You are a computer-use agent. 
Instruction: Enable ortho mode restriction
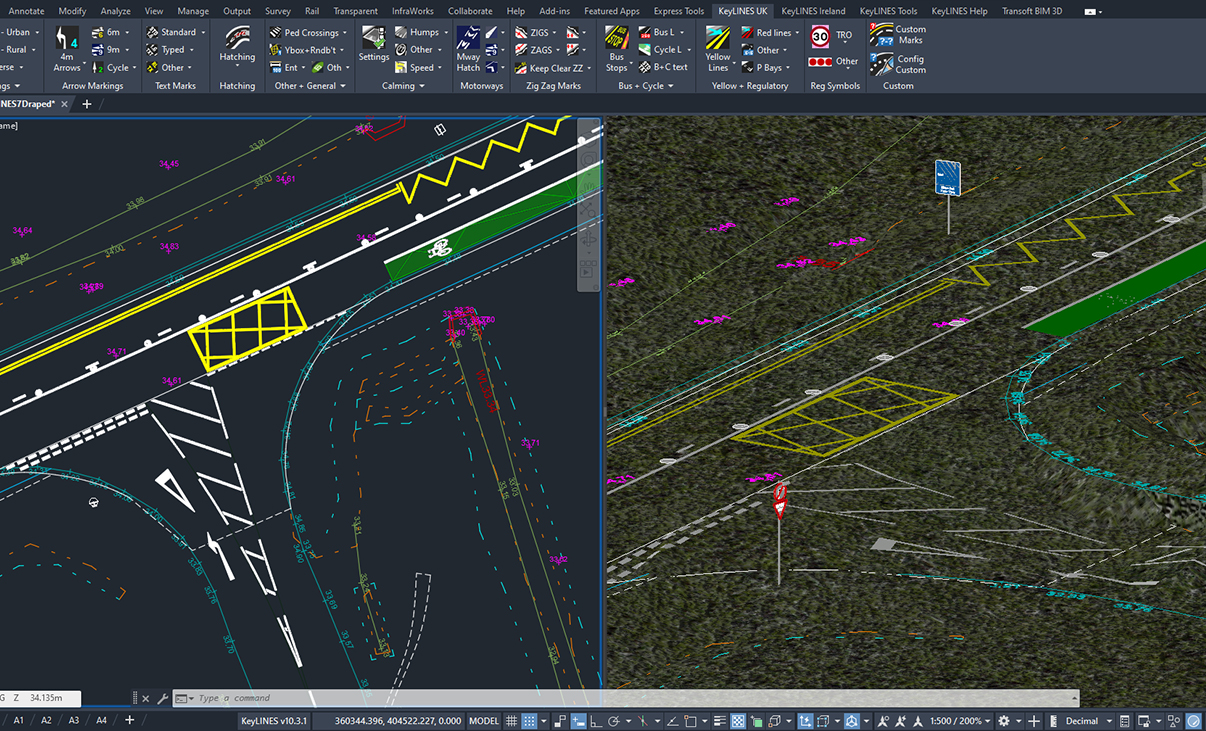[596, 720]
